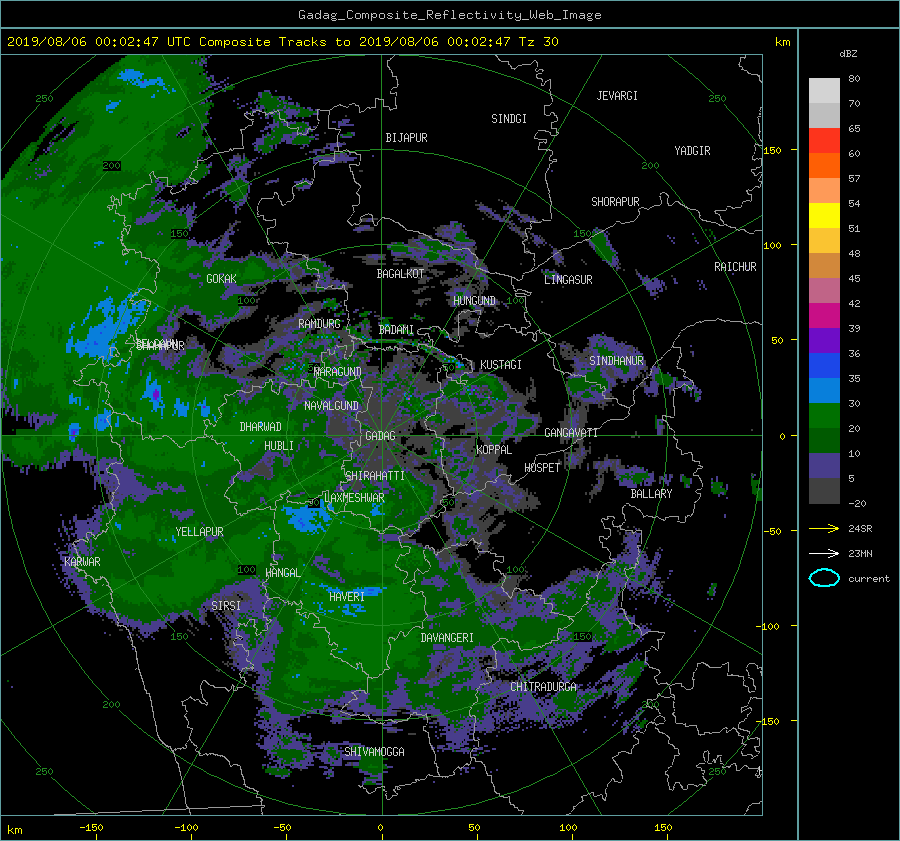Click the CHITRADURGA city label

click(543, 687)
